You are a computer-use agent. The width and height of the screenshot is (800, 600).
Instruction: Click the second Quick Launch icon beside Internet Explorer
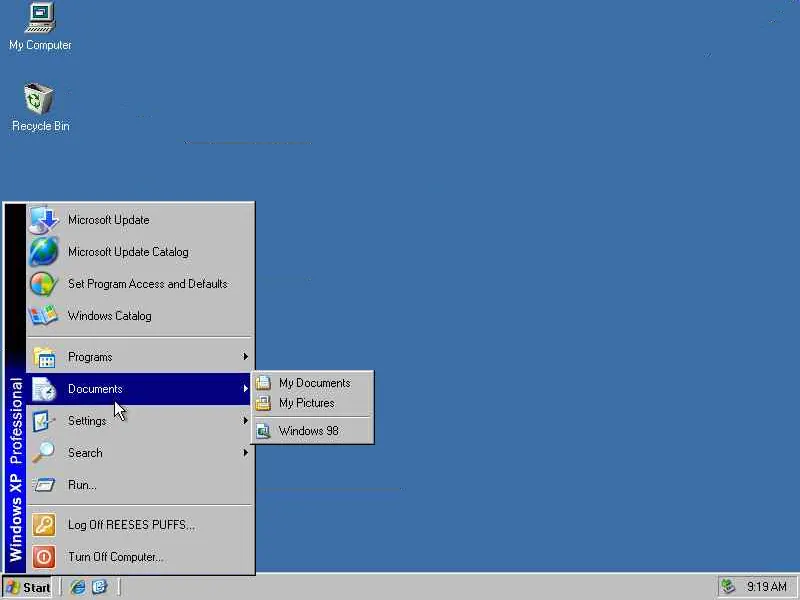click(99, 587)
